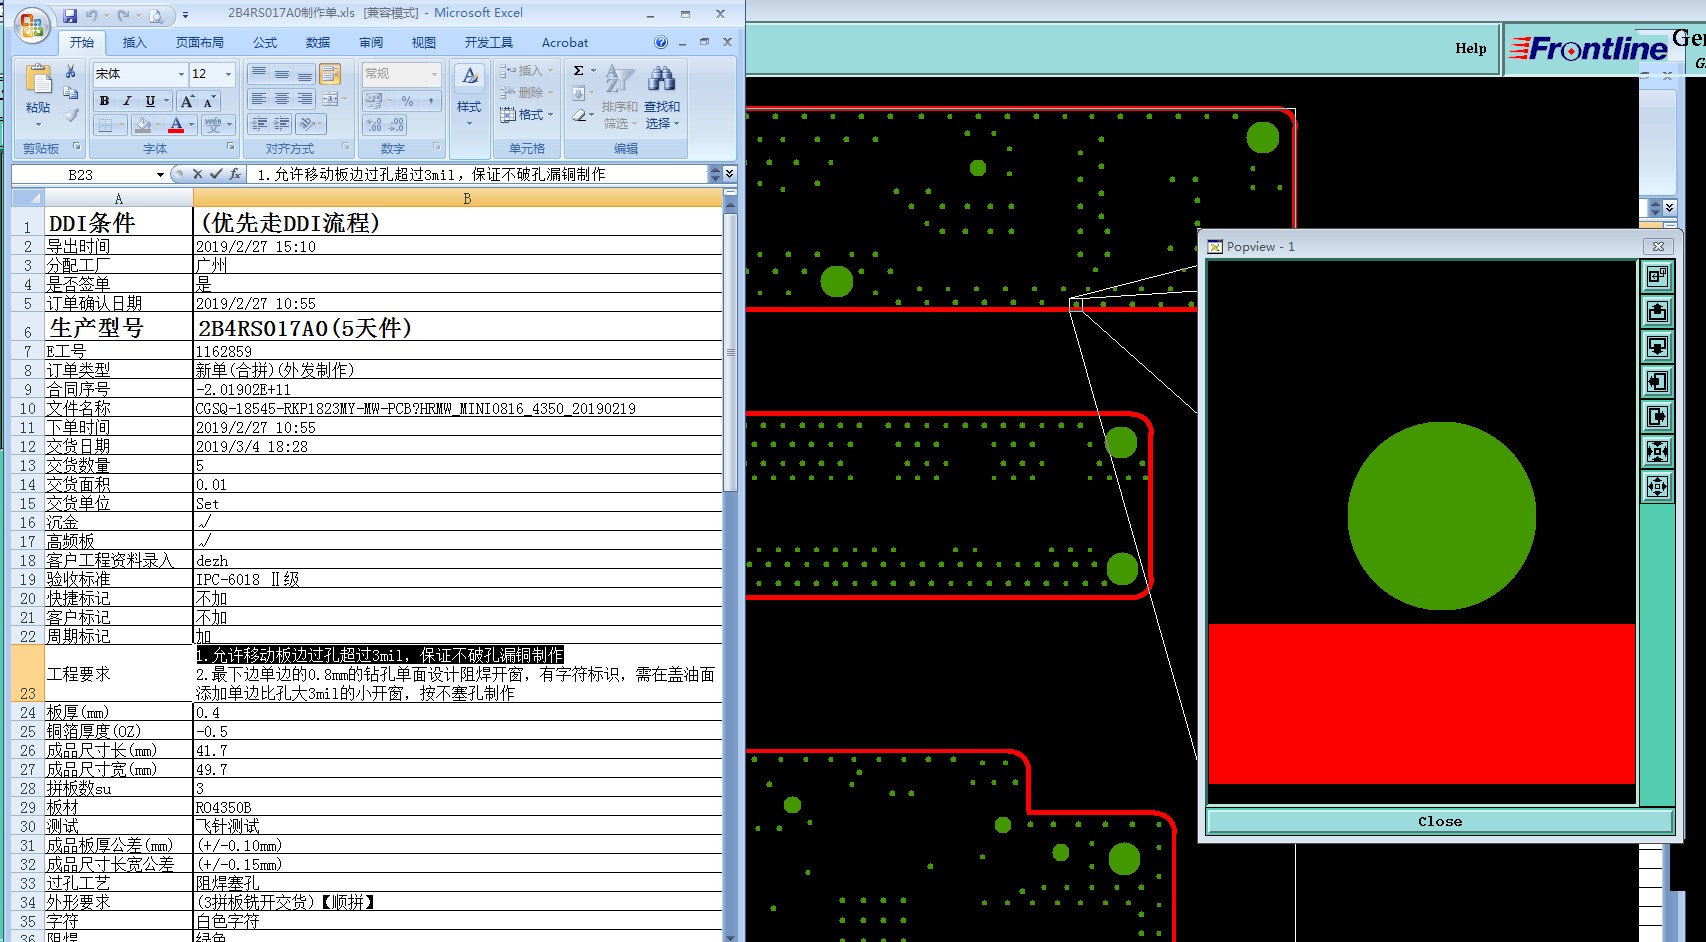Click the Excel Office button
The height and width of the screenshot is (942, 1706).
click(32, 25)
